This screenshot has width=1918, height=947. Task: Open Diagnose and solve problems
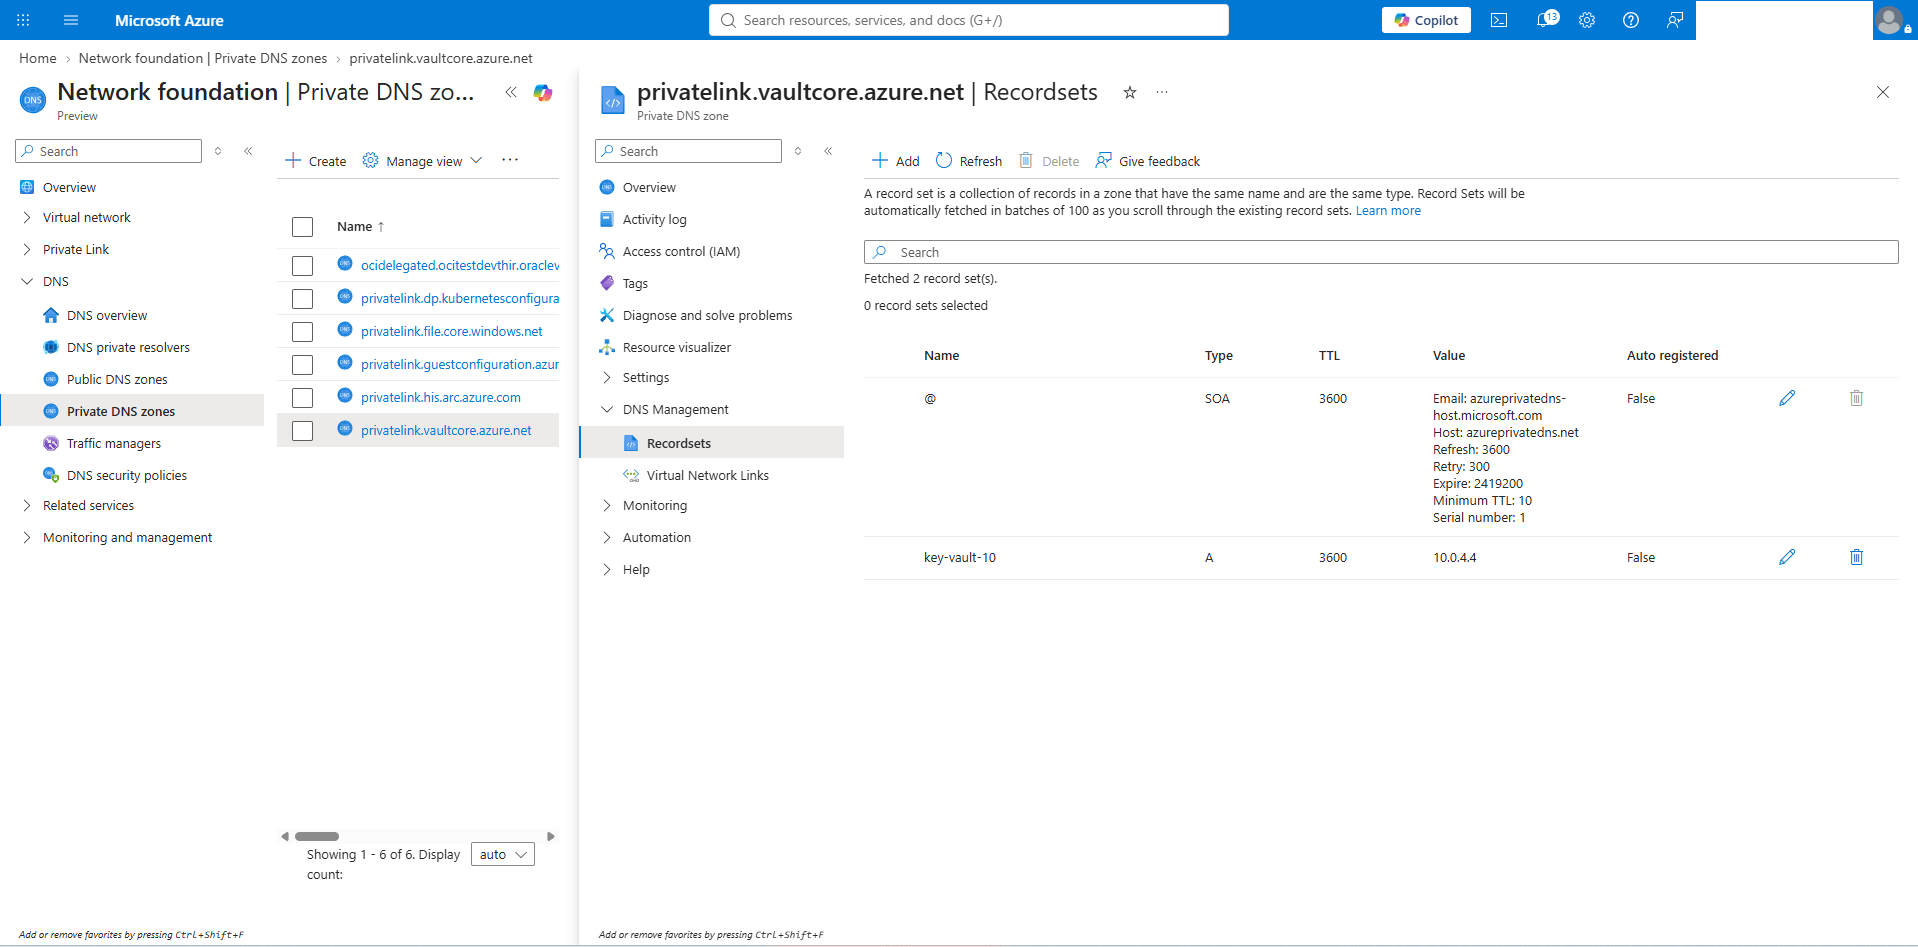click(x=707, y=315)
